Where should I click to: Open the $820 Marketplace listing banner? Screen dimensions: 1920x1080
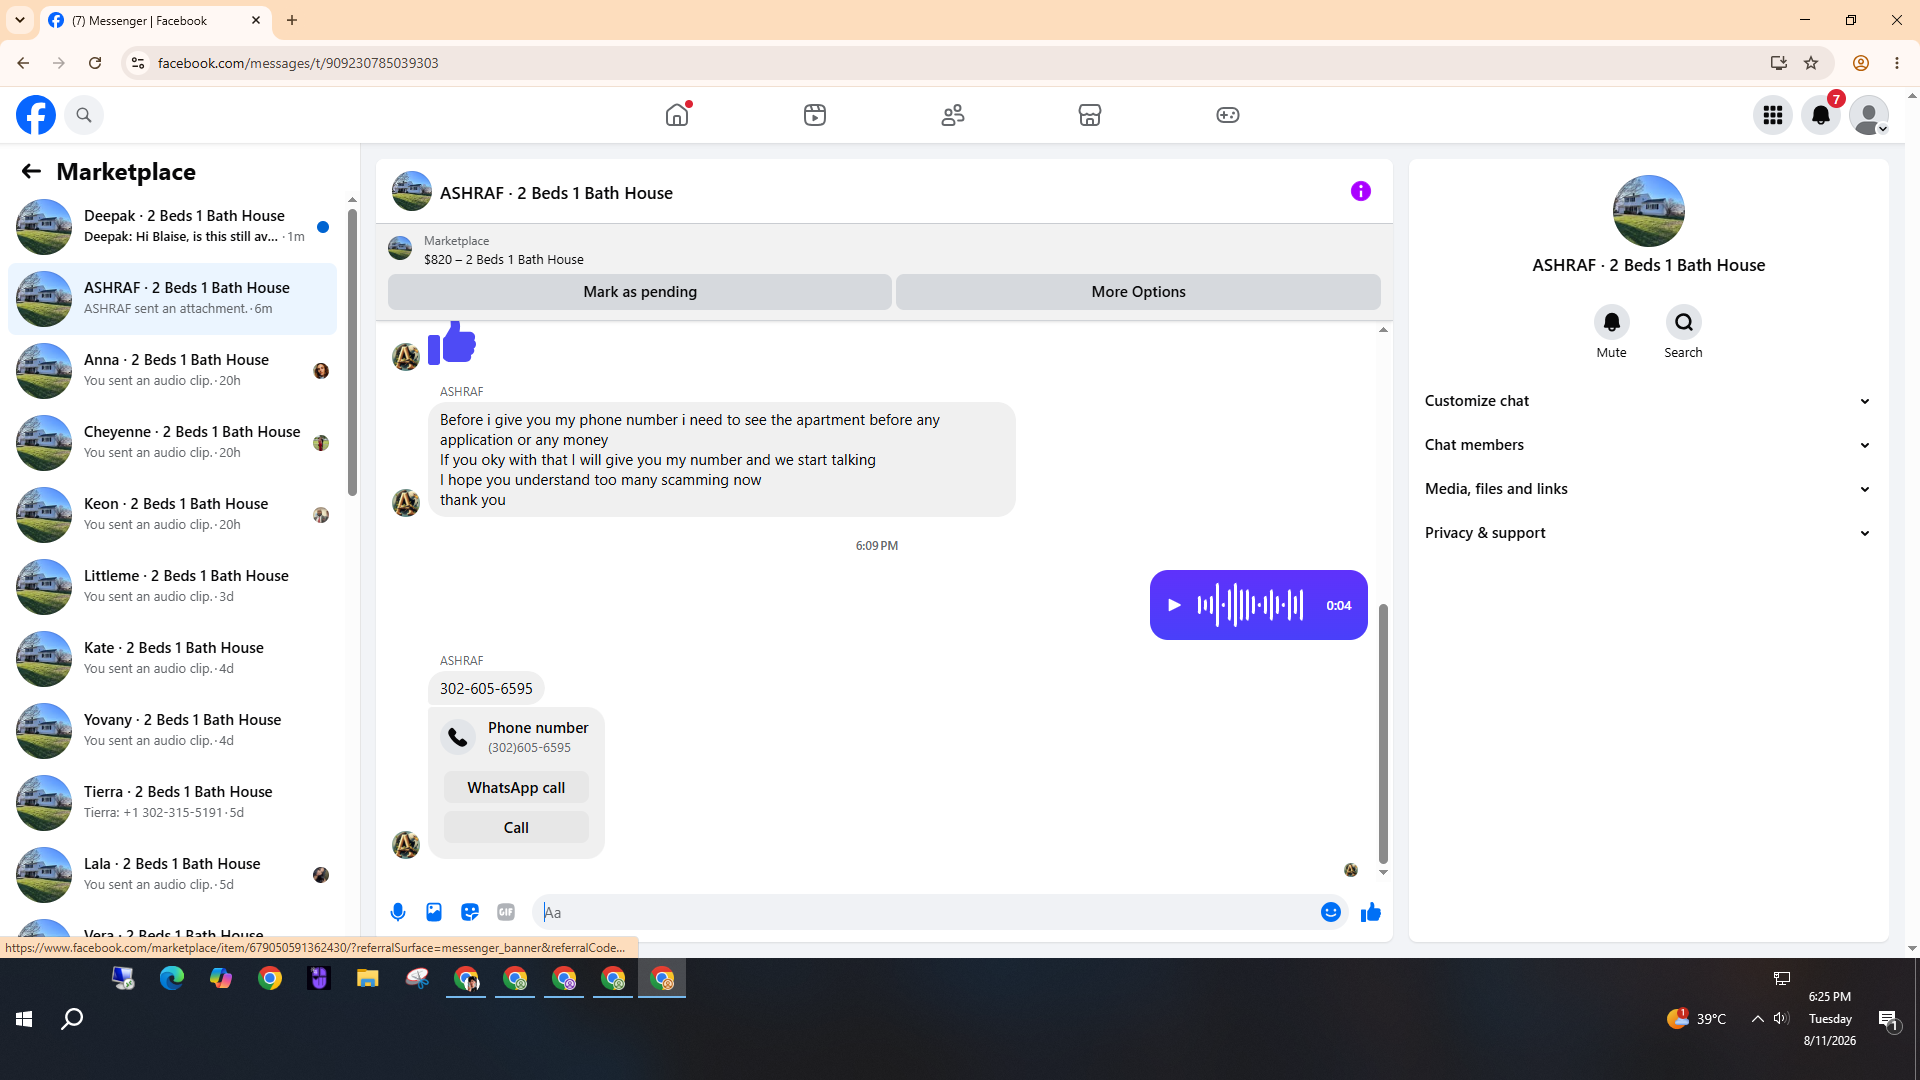(x=884, y=249)
